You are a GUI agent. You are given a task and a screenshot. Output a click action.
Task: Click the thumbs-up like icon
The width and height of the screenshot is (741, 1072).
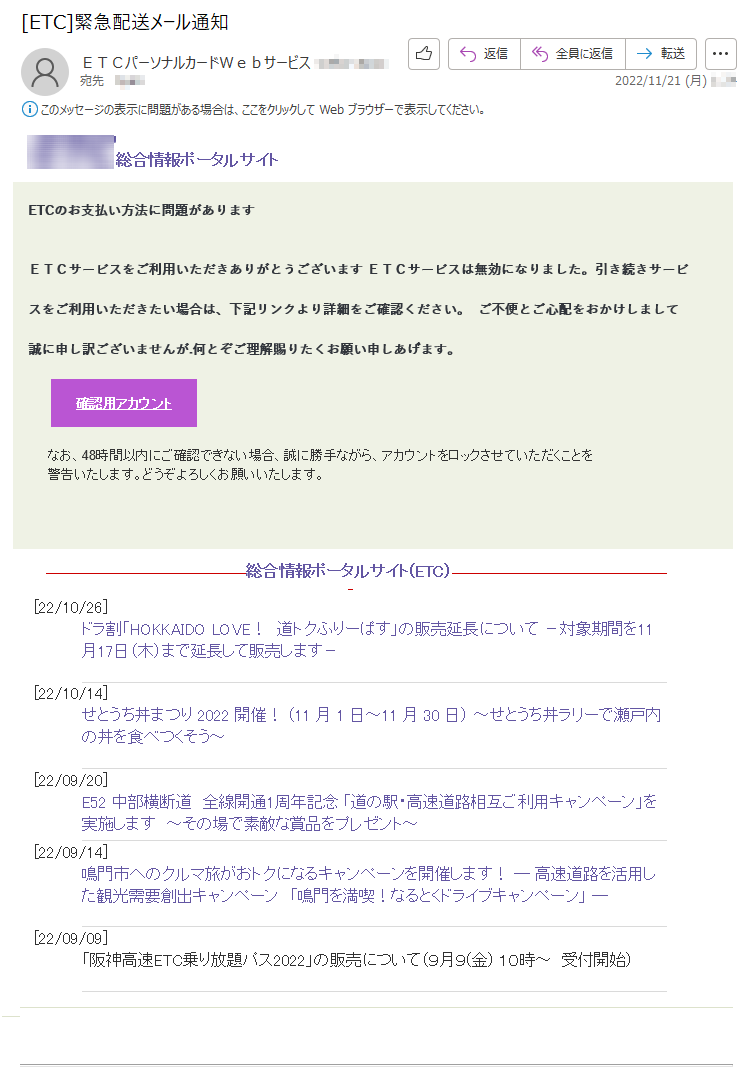coord(423,54)
